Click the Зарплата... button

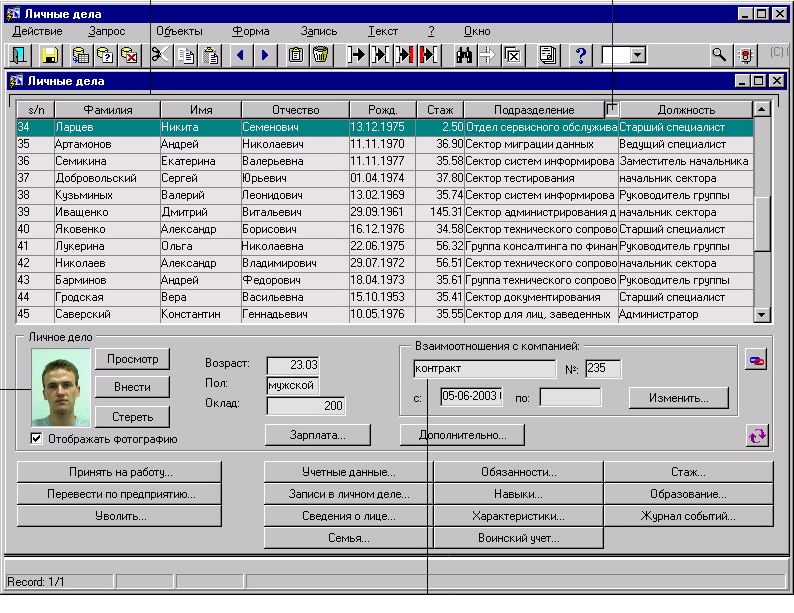317,435
